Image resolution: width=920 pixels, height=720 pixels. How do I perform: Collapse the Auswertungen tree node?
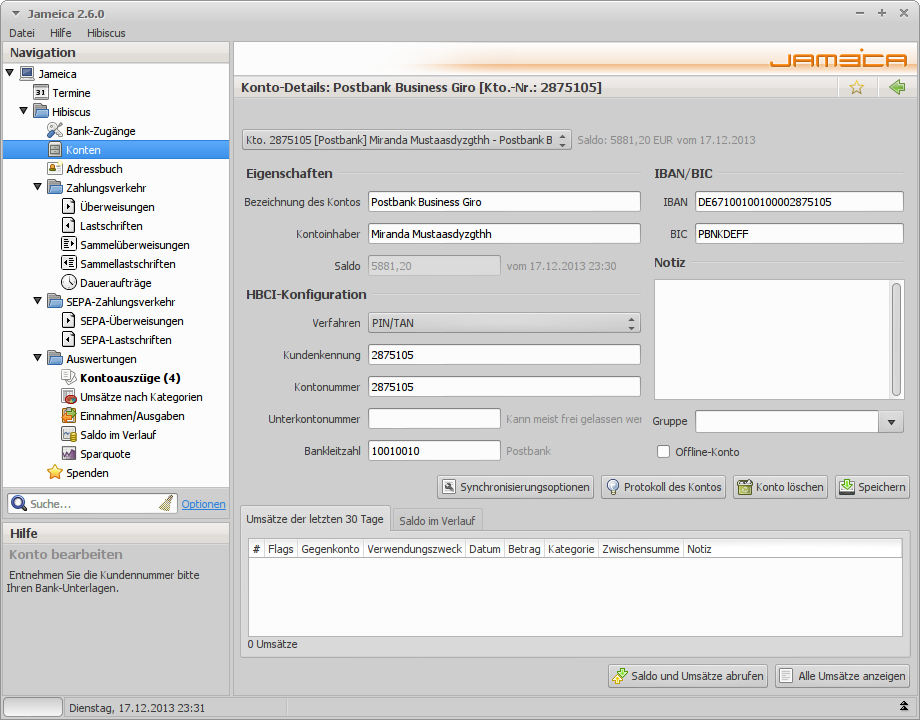tap(38, 357)
